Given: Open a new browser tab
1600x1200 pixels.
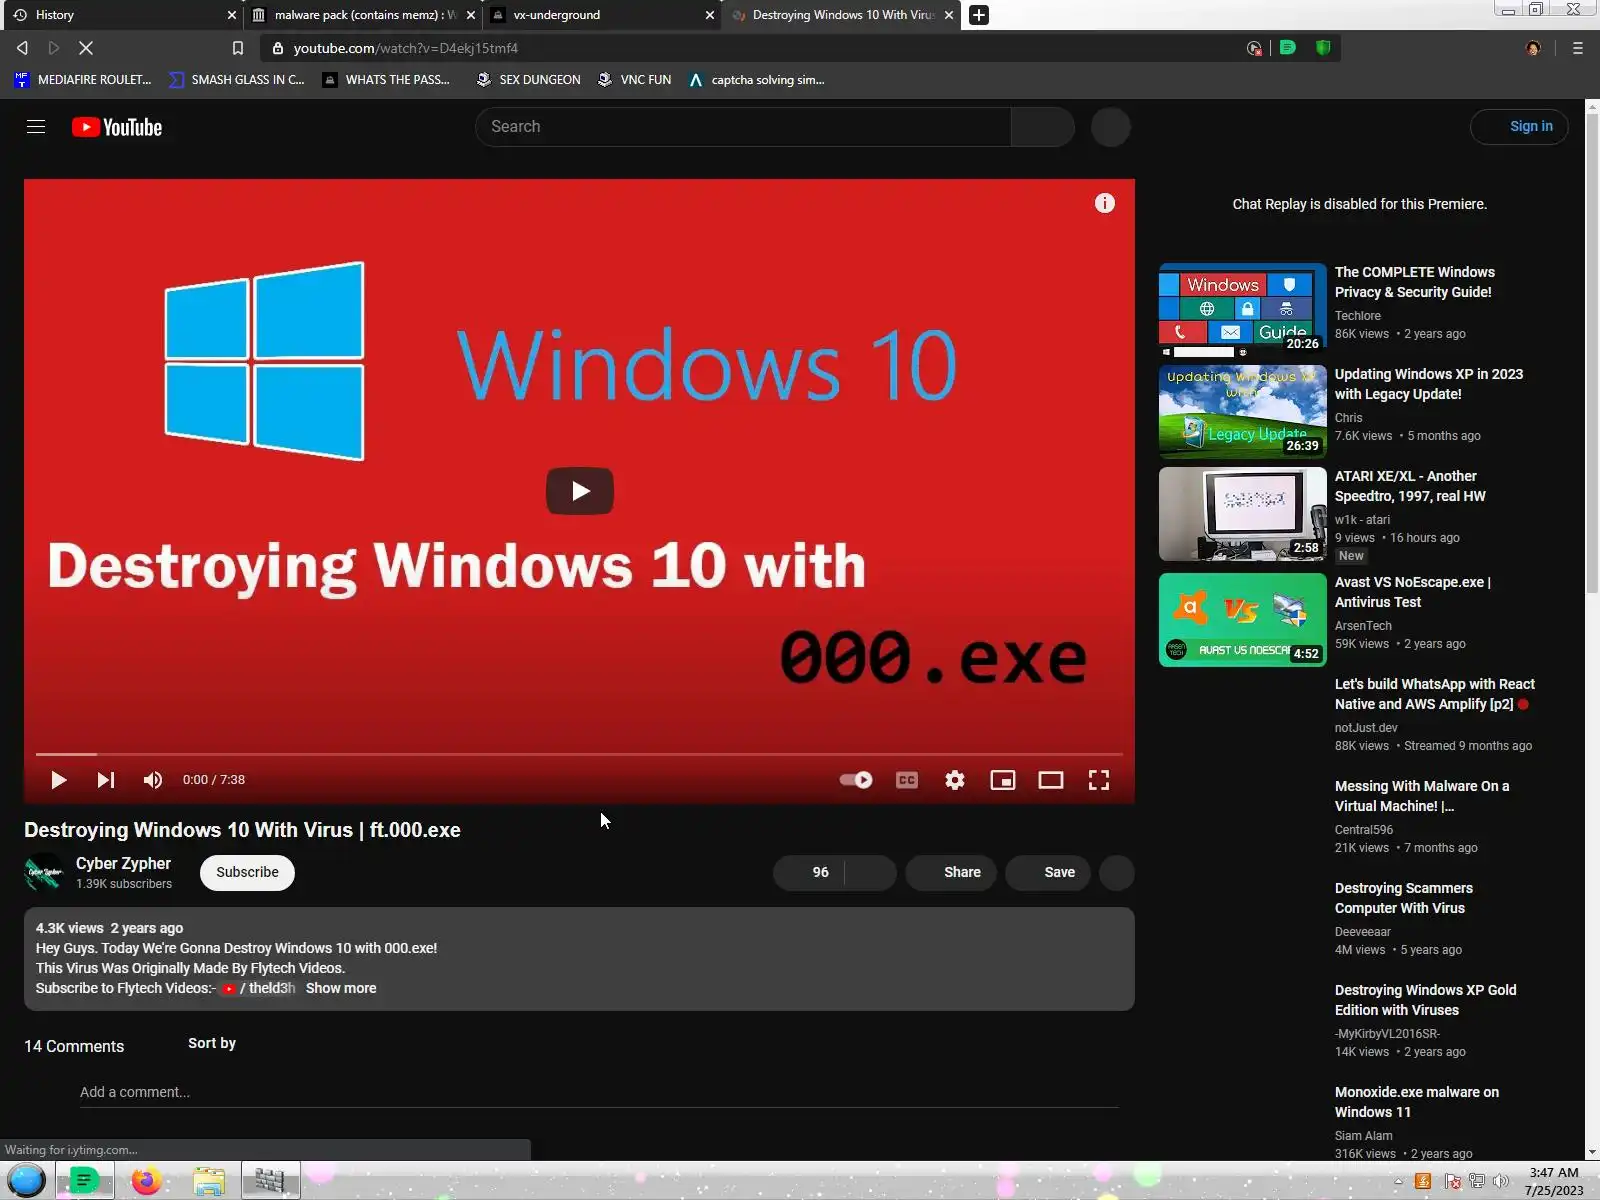Looking at the screenshot, I should pyautogui.click(x=979, y=15).
